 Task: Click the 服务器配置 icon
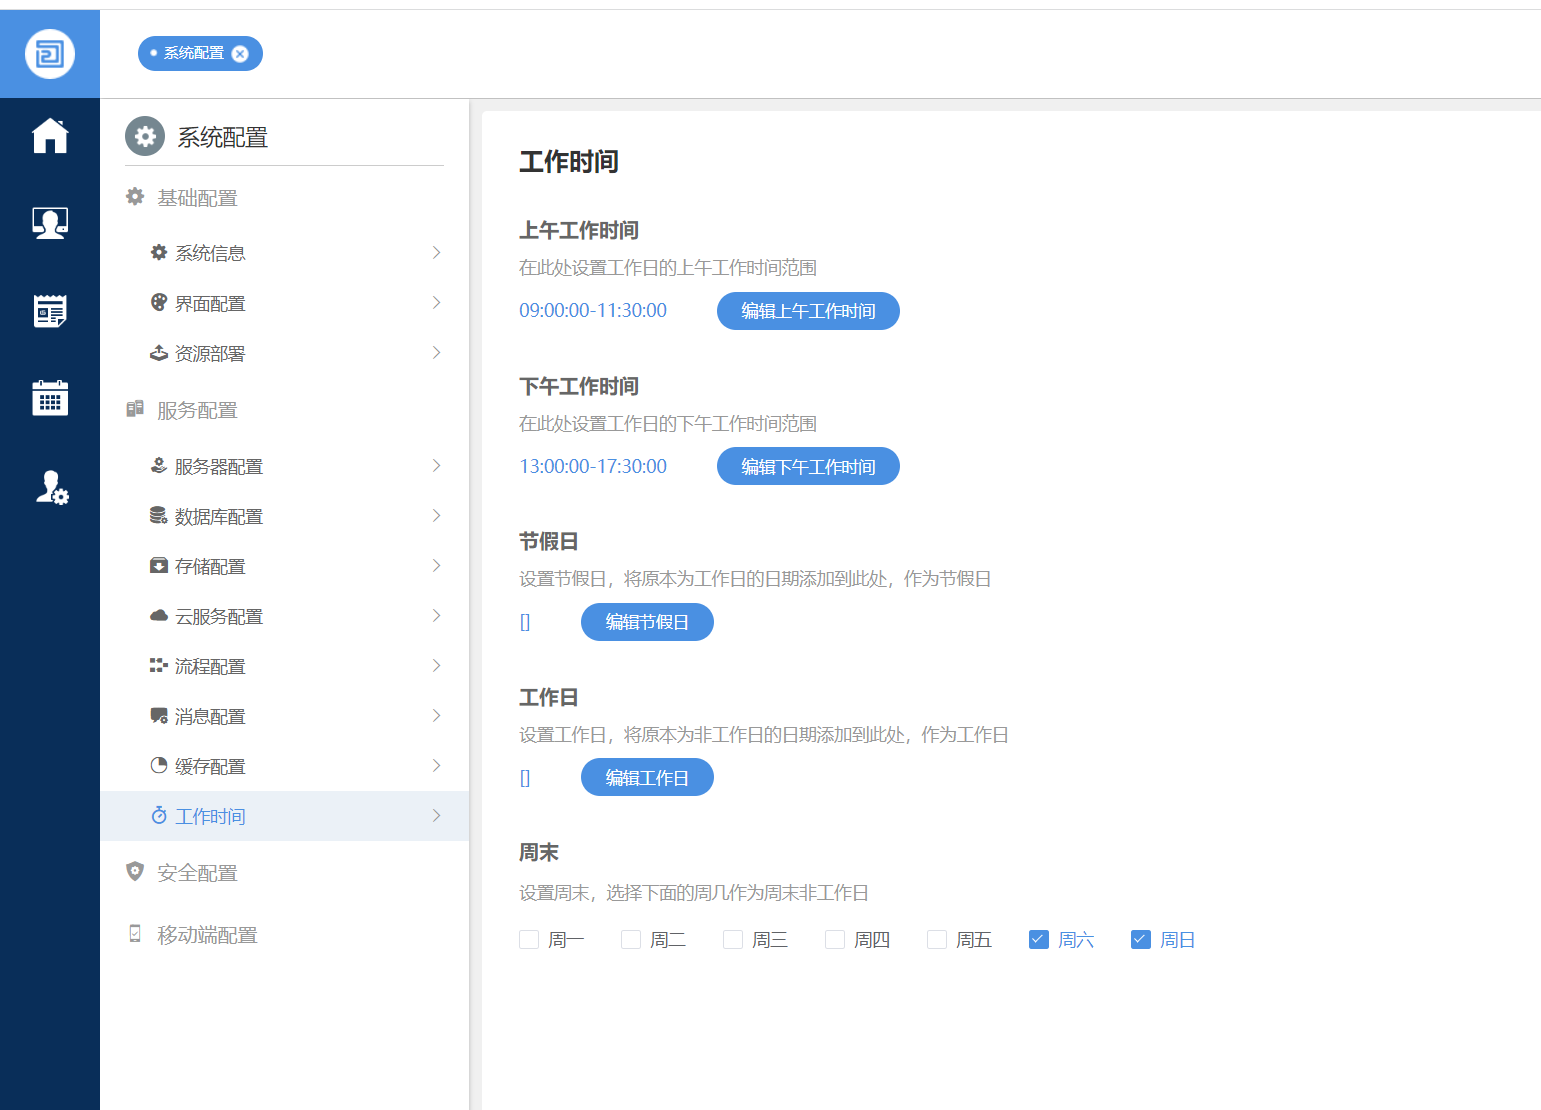pos(159,466)
